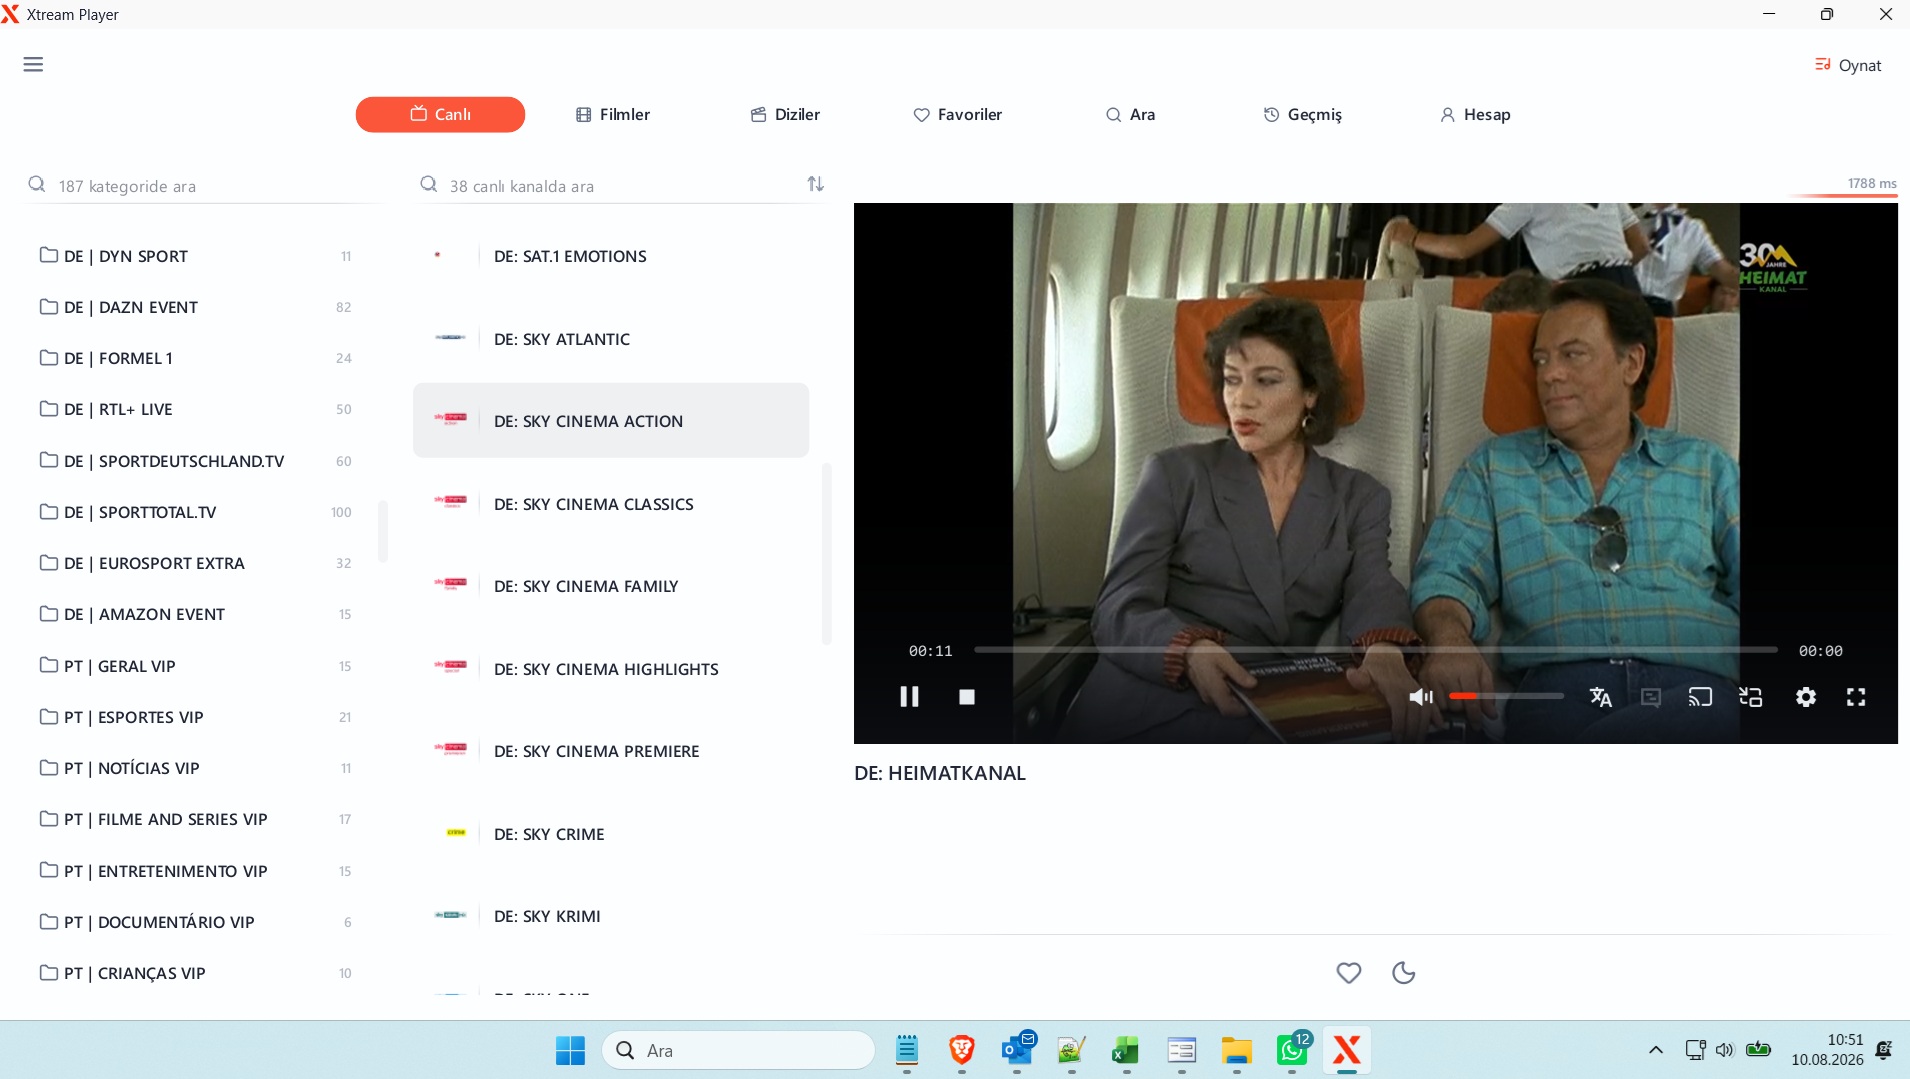
Task: Click the category list scrollbar
Action: click(383, 531)
